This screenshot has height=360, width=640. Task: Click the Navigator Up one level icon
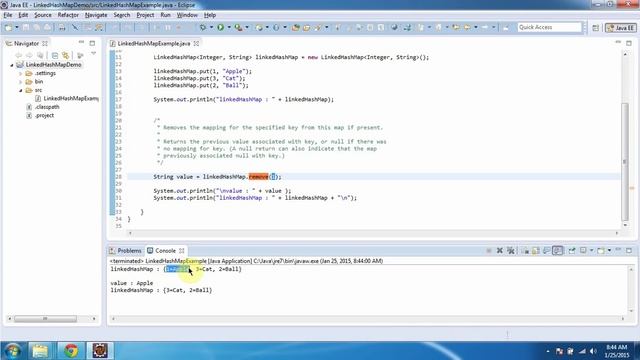(x=40, y=55)
